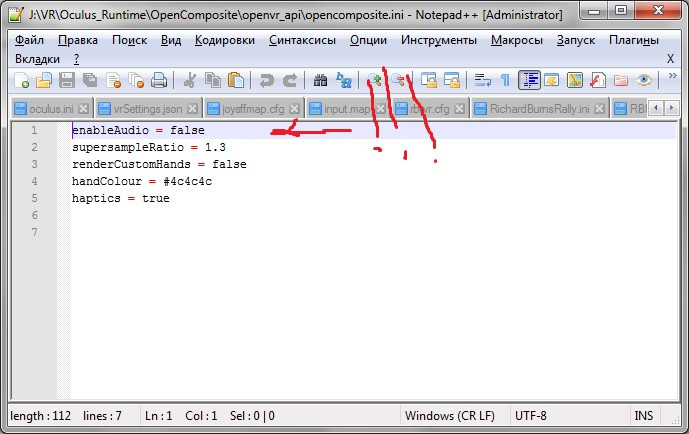Close document with menu bar X
This screenshot has width=689, height=434.
point(670,58)
